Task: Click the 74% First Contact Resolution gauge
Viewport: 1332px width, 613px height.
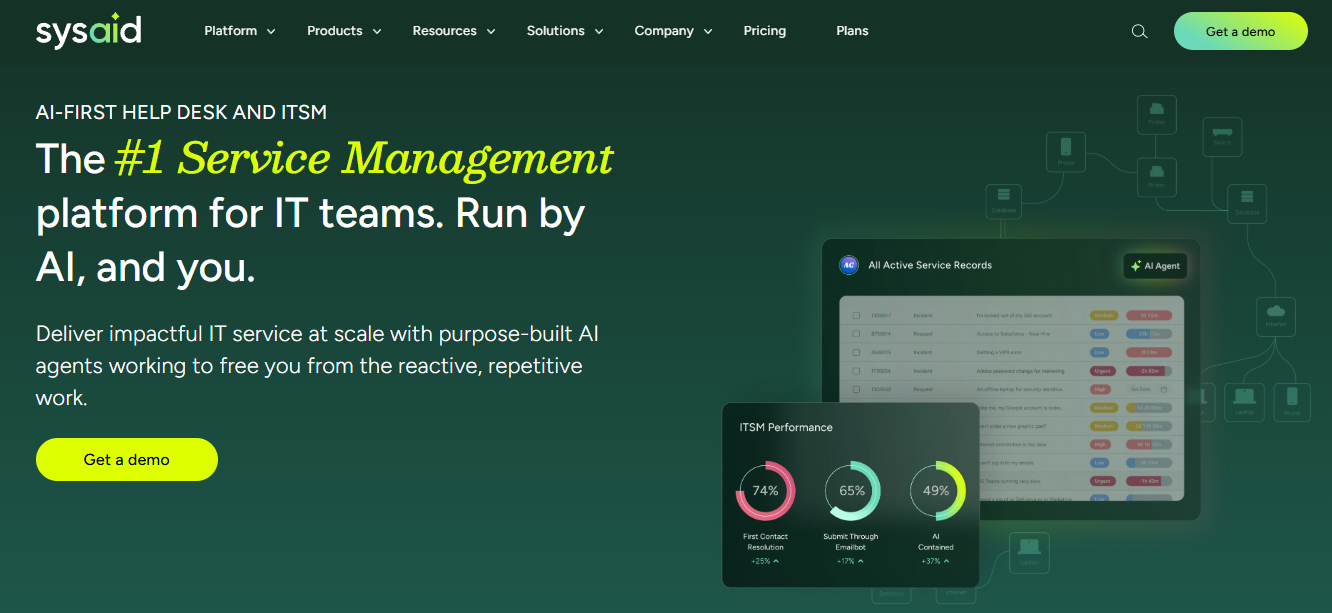Action: point(766,491)
